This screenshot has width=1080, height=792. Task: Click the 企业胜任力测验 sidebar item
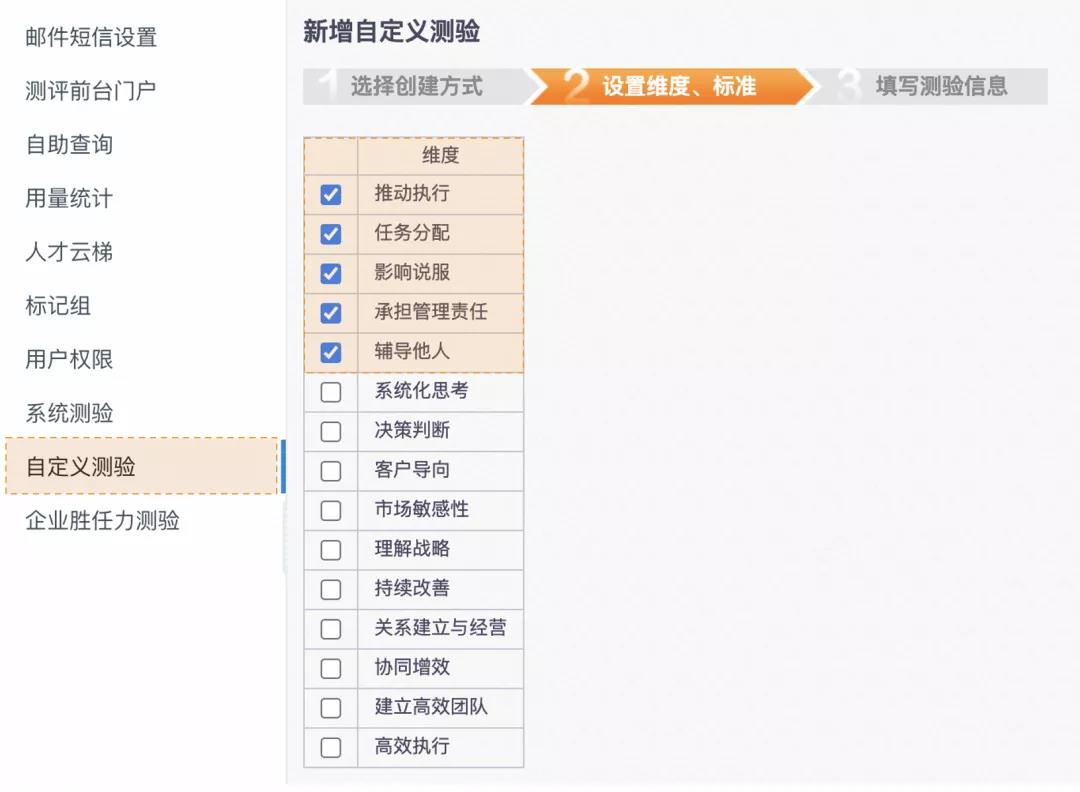tap(102, 520)
